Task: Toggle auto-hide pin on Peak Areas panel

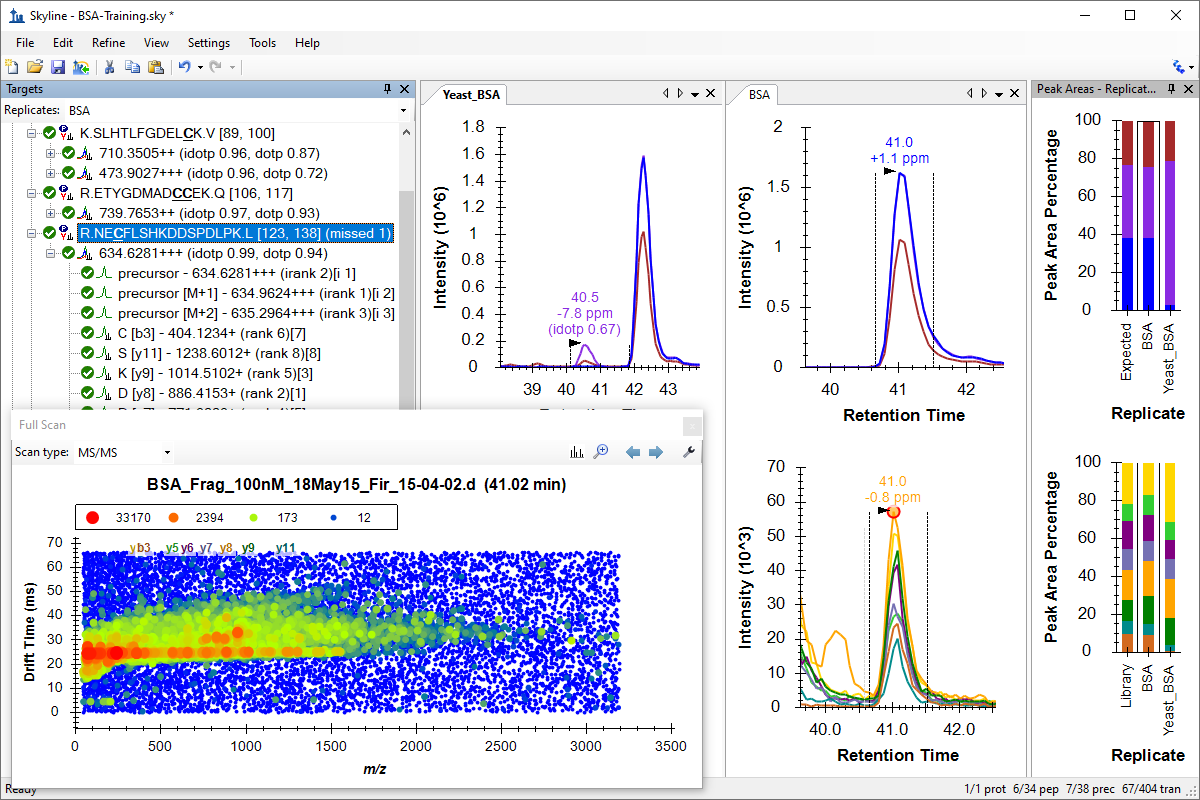Action: pyautogui.click(x=1169, y=90)
